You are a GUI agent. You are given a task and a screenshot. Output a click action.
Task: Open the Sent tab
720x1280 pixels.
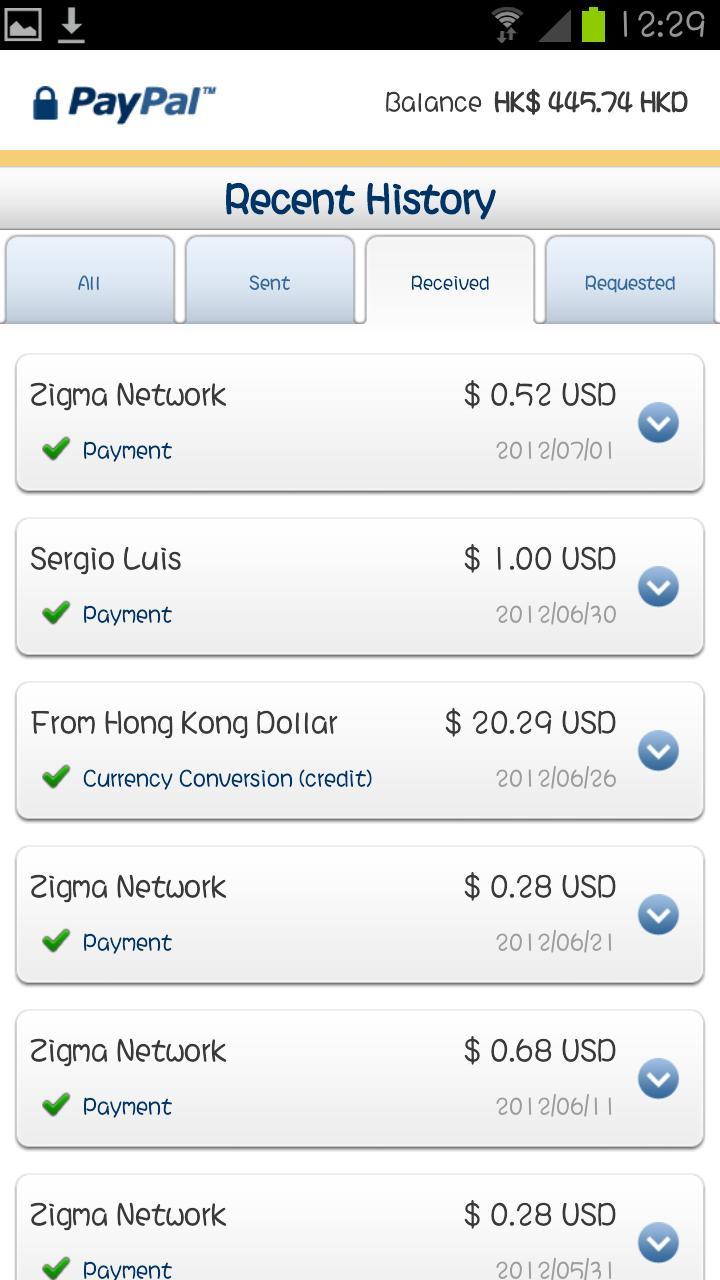click(269, 283)
